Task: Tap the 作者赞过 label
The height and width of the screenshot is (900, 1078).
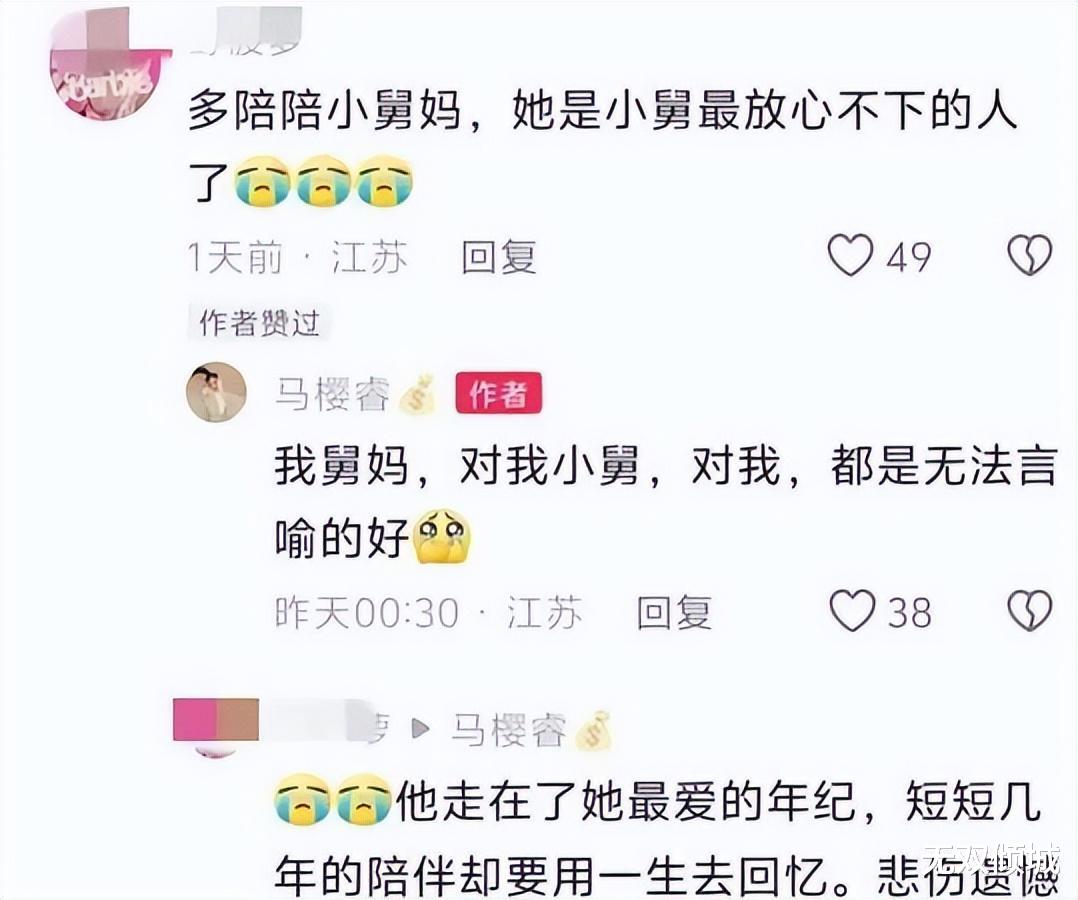Action: (x=259, y=323)
